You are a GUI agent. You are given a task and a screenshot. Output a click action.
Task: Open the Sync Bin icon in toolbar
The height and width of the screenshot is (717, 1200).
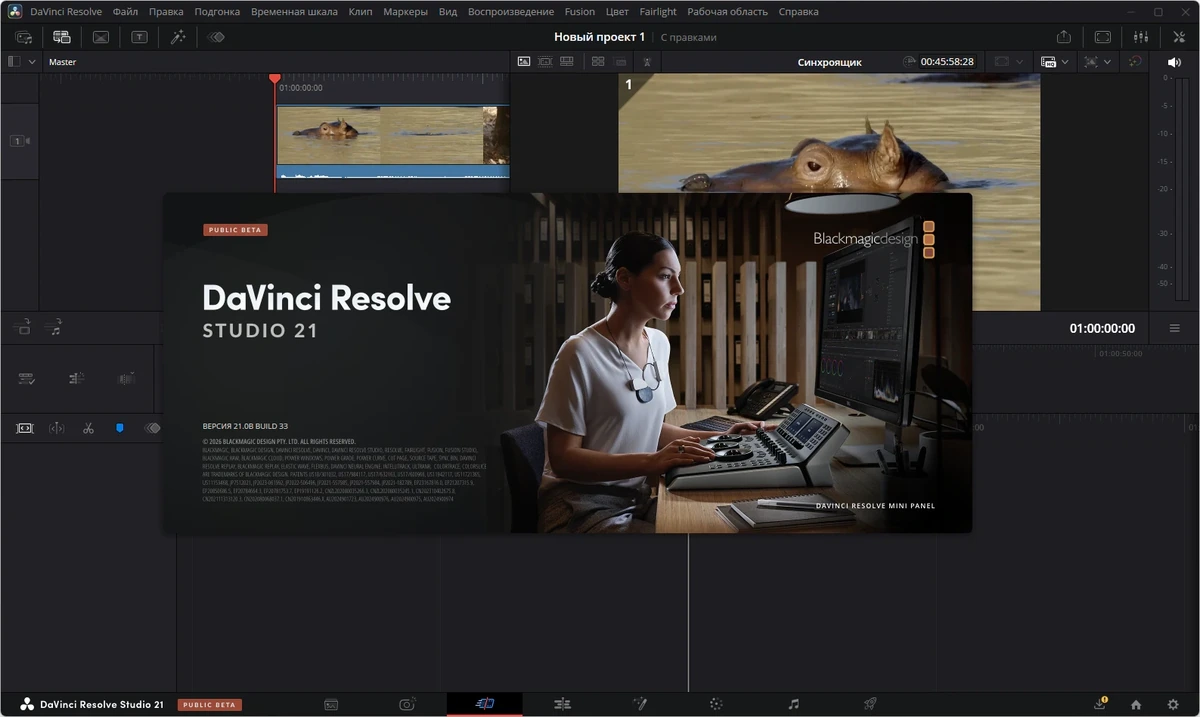(62, 37)
